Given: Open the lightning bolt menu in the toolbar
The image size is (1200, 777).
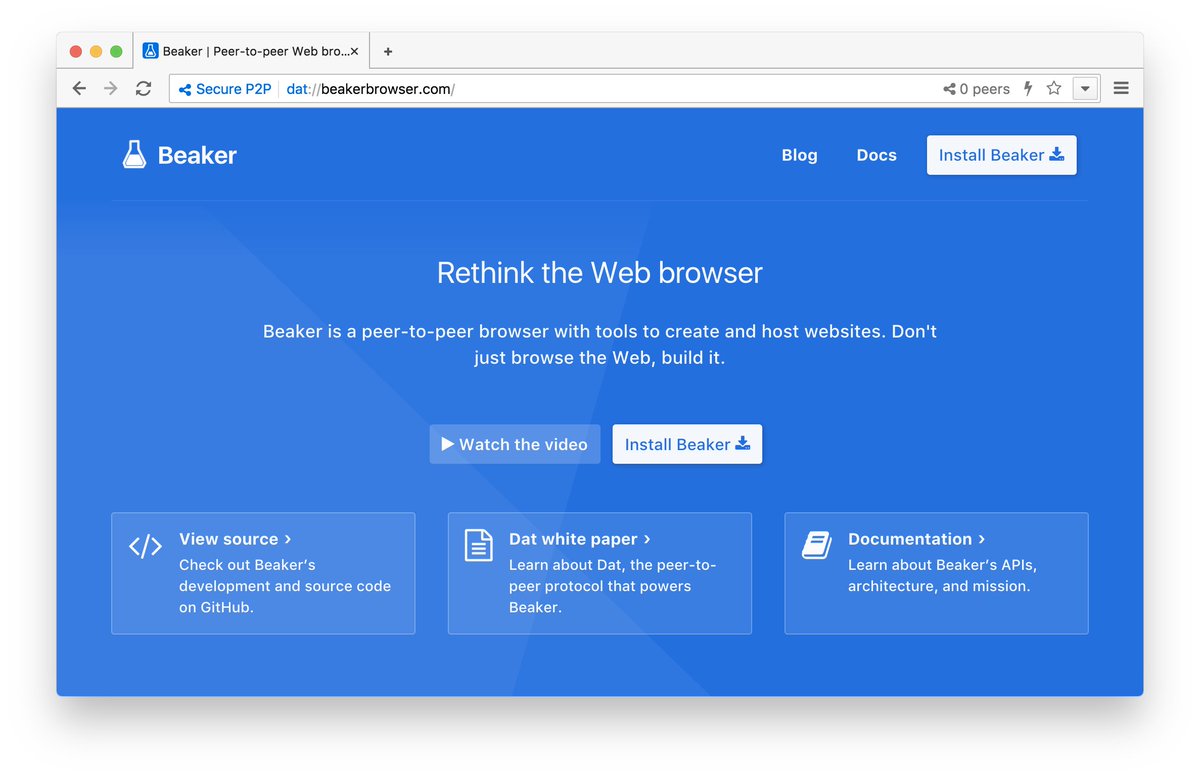Looking at the screenshot, I should [1028, 88].
